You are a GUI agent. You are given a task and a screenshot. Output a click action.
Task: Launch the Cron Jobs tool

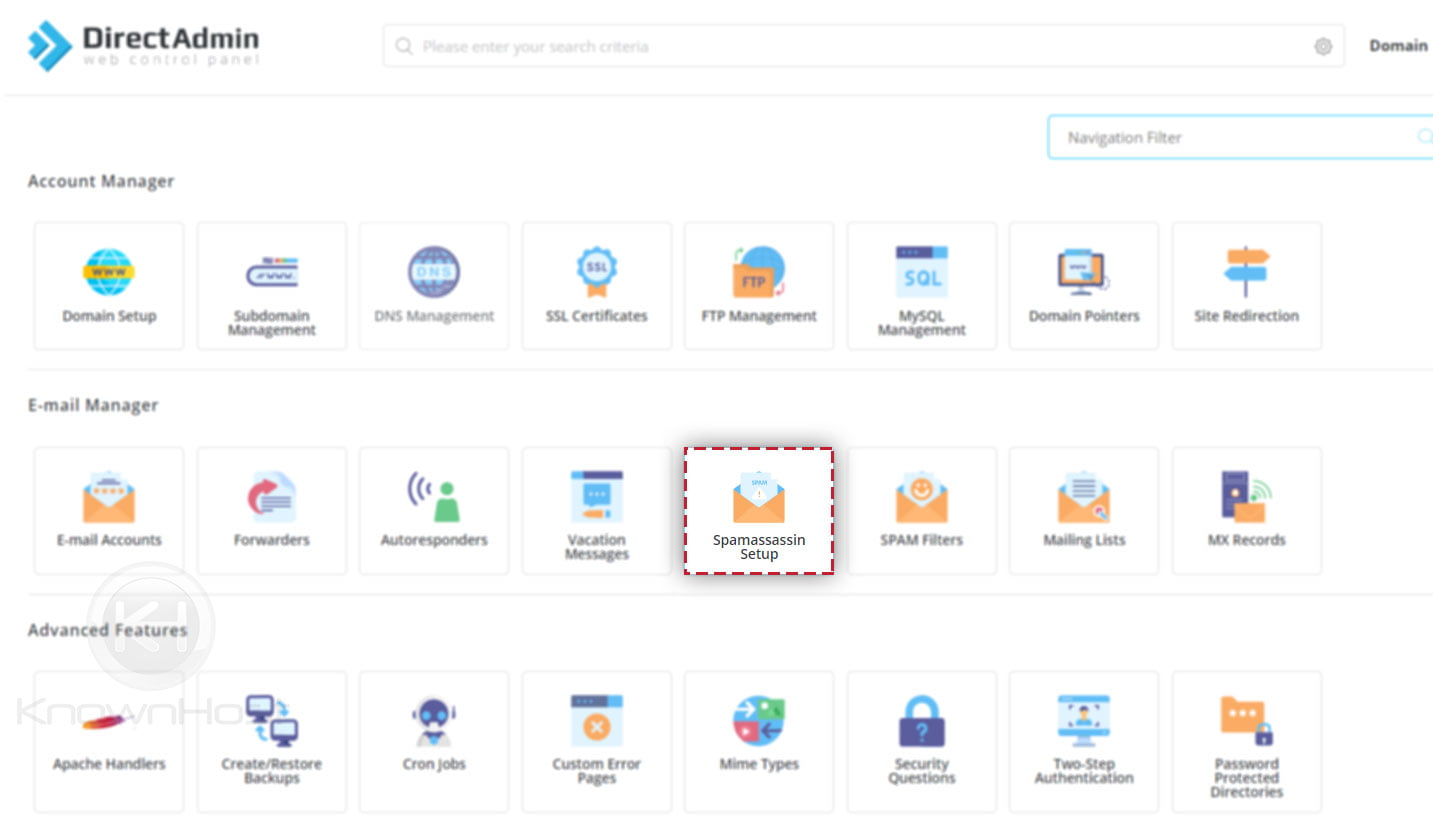pyautogui.click(x=433, y=740)
